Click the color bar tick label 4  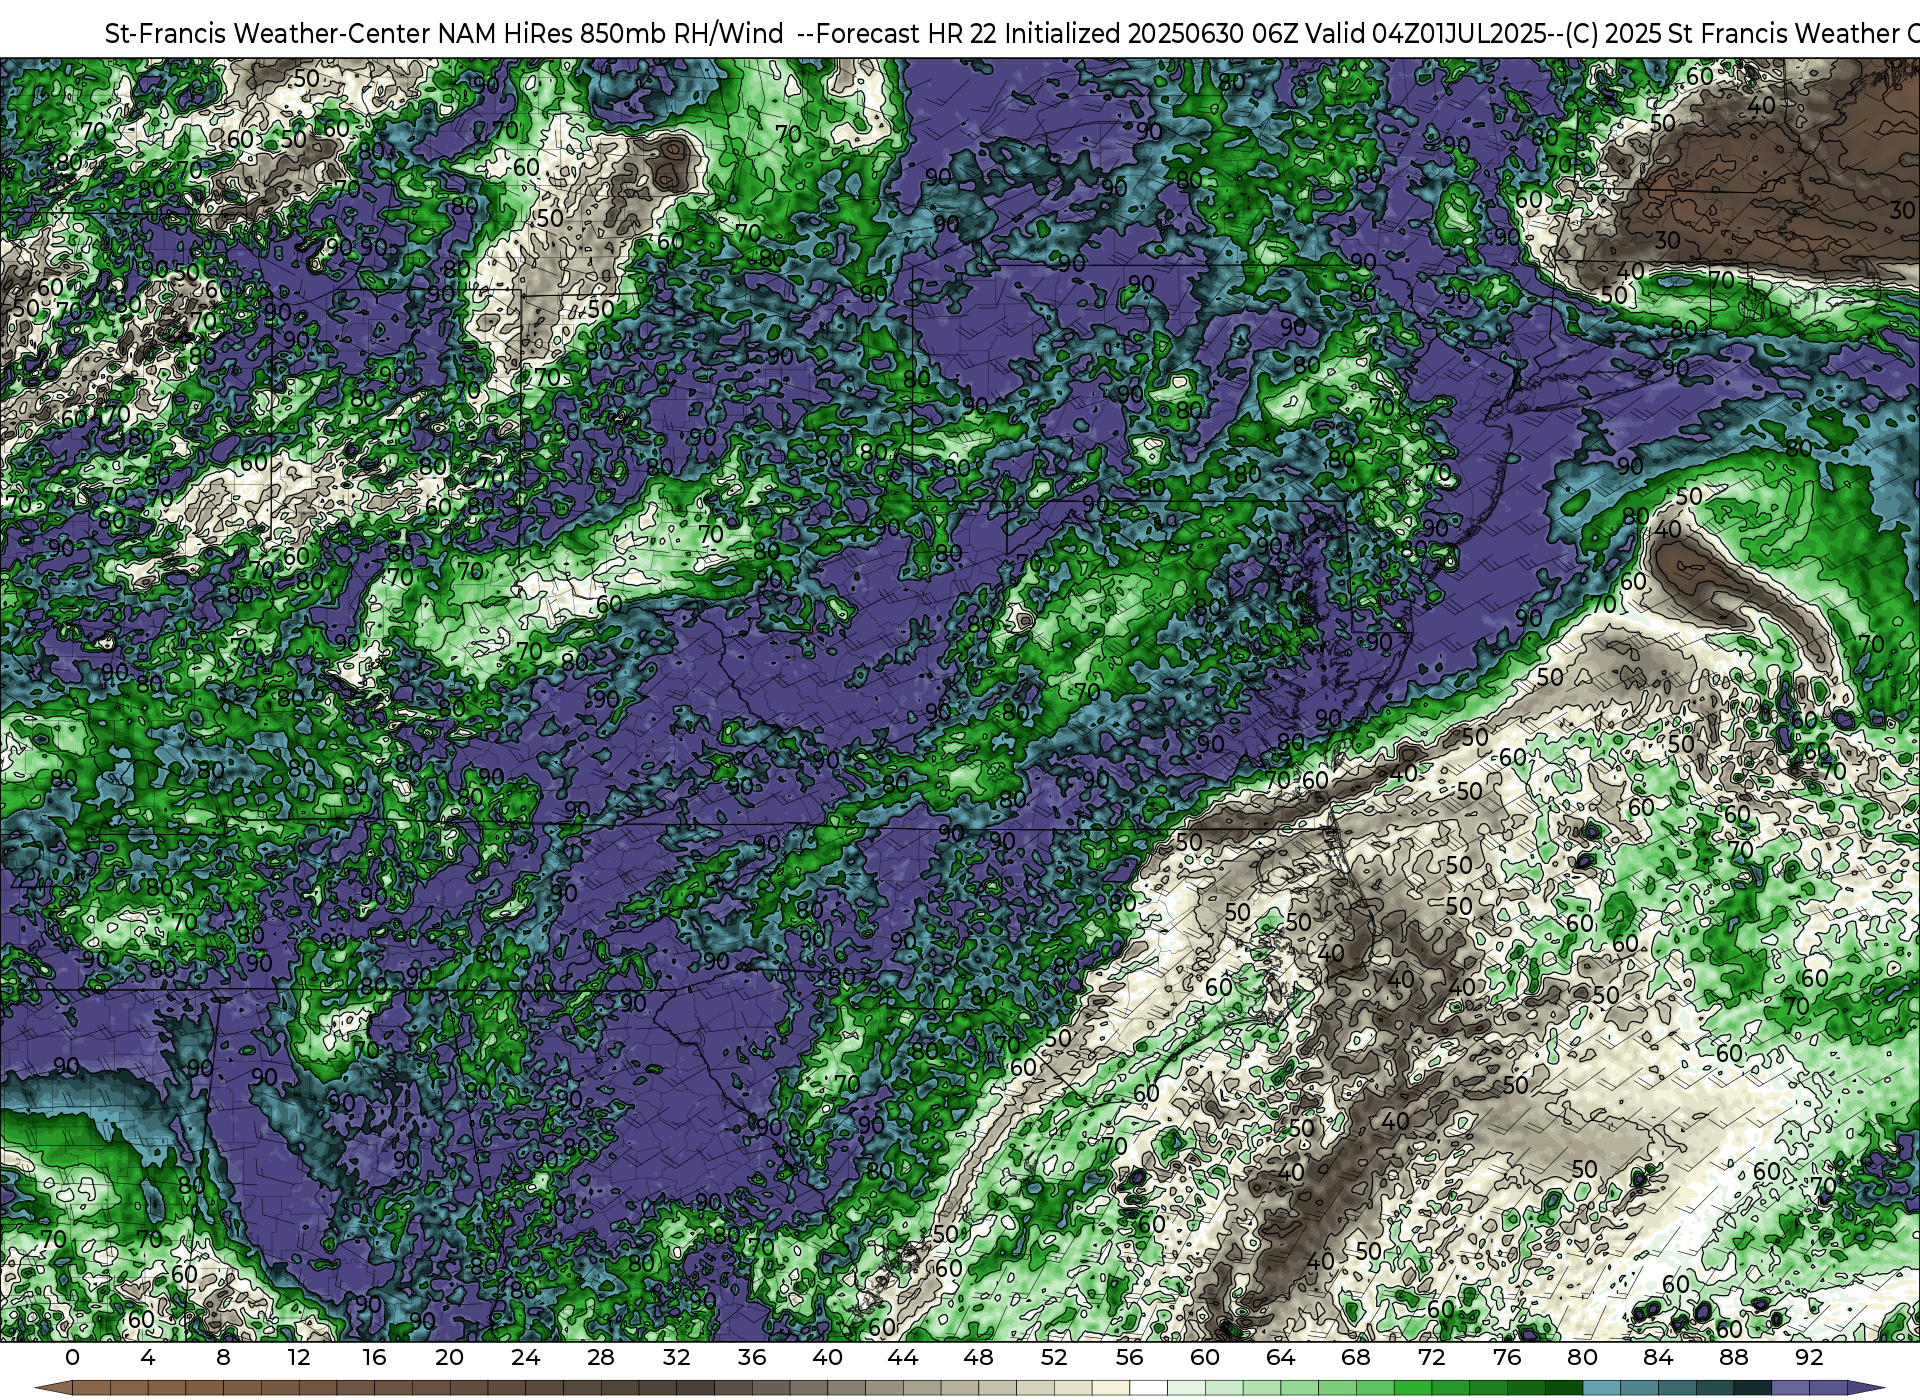click(x=148, y=1358)
